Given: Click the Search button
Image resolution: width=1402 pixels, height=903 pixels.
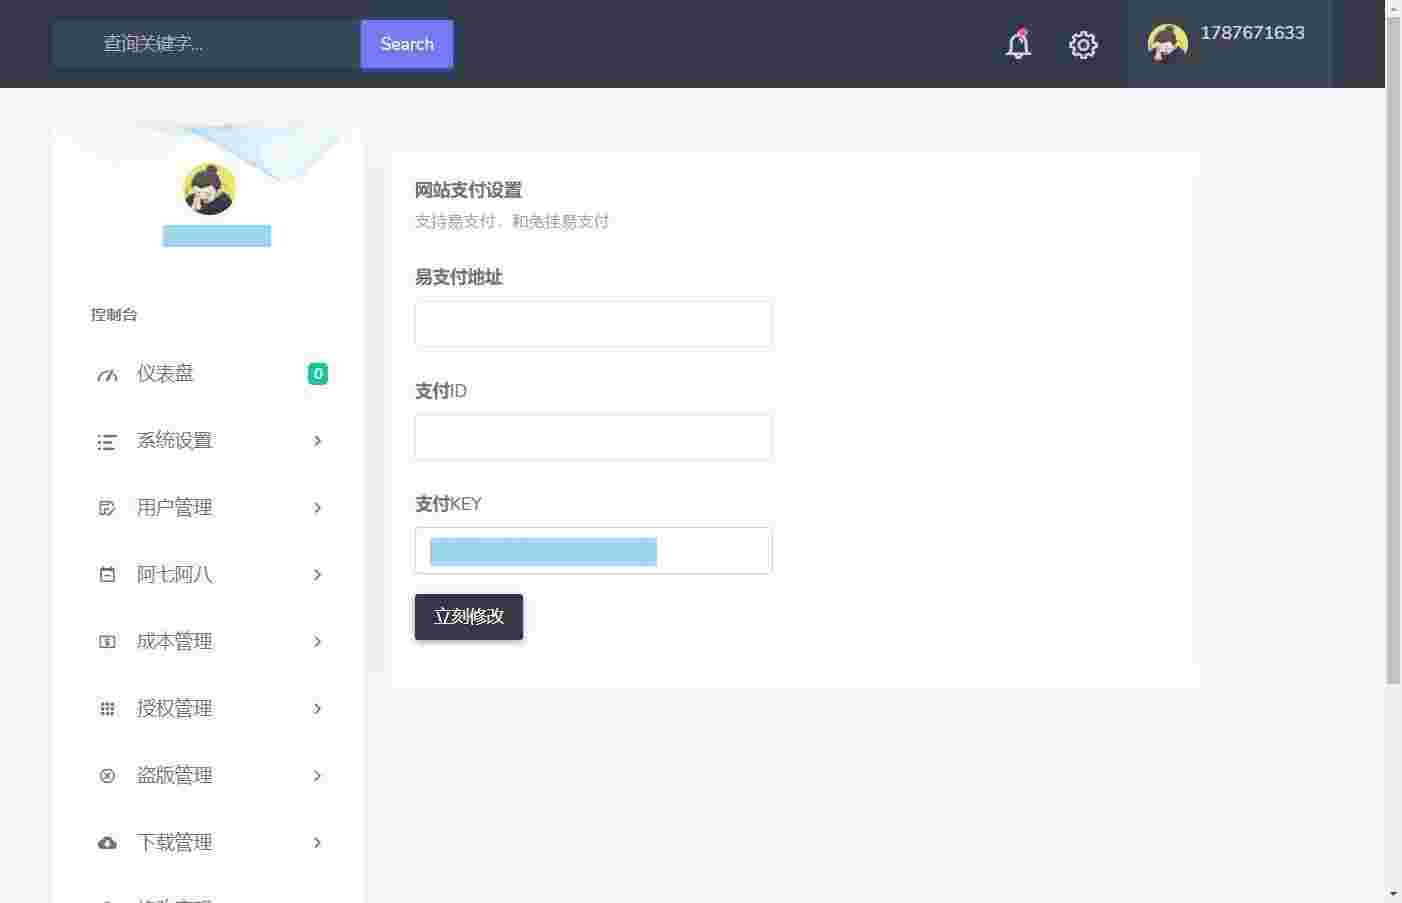Looking at the screenshot, I should coord(407,44).
